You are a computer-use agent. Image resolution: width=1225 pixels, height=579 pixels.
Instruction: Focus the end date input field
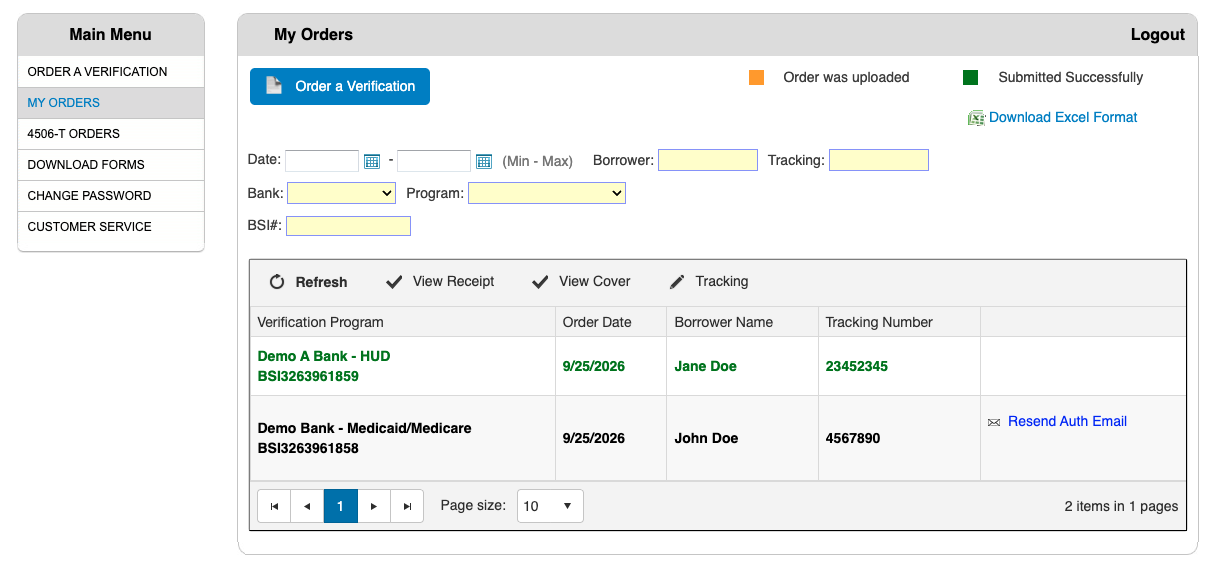[x=434, y=161]
